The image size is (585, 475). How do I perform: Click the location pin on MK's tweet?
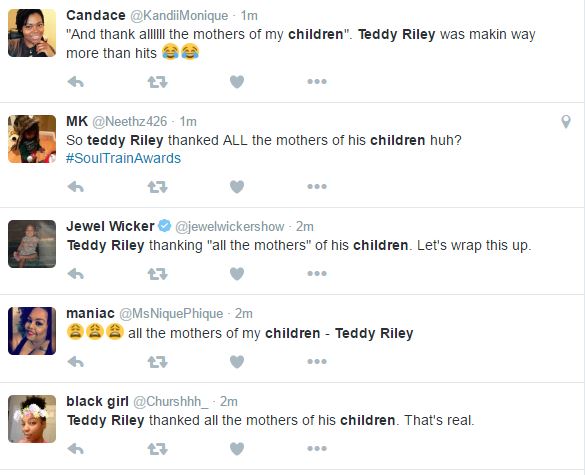pyautogui.click(x=566, y=122)
